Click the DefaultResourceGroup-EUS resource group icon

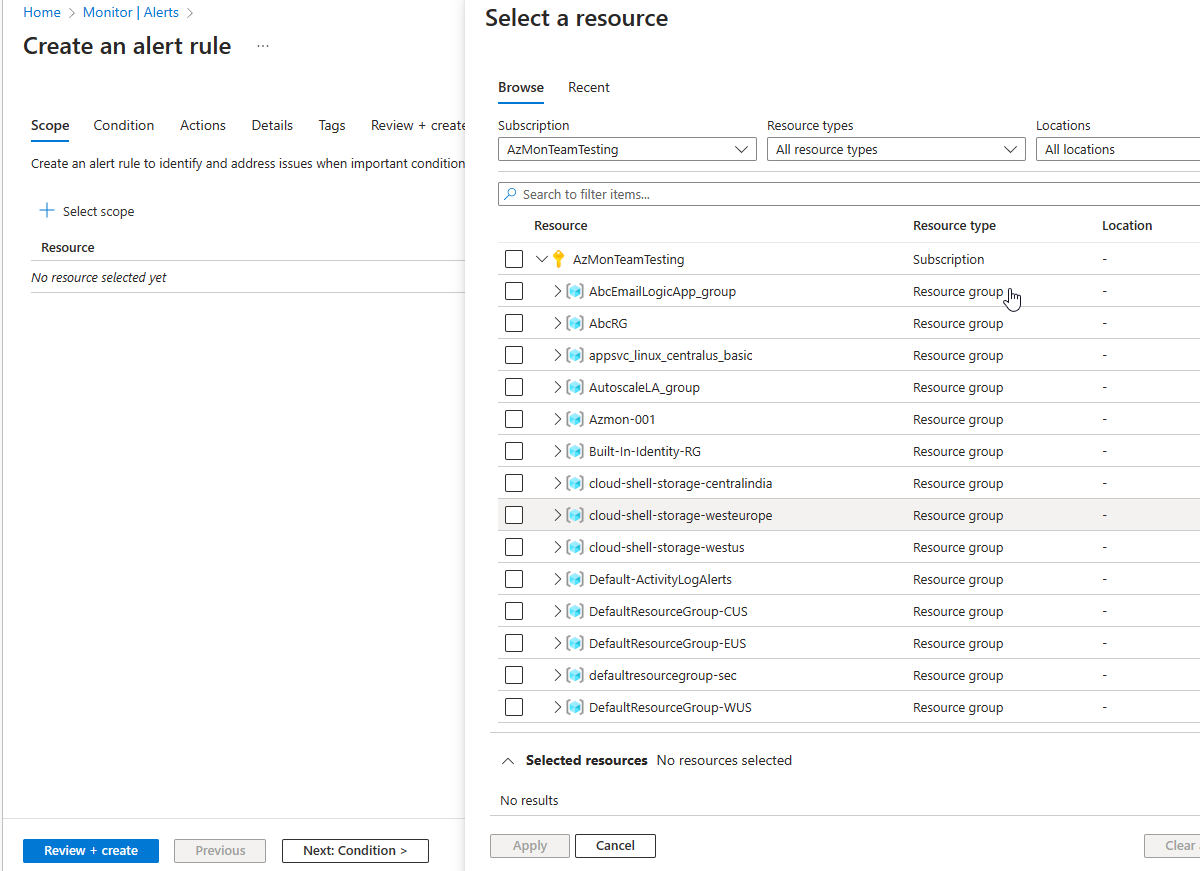575,643
